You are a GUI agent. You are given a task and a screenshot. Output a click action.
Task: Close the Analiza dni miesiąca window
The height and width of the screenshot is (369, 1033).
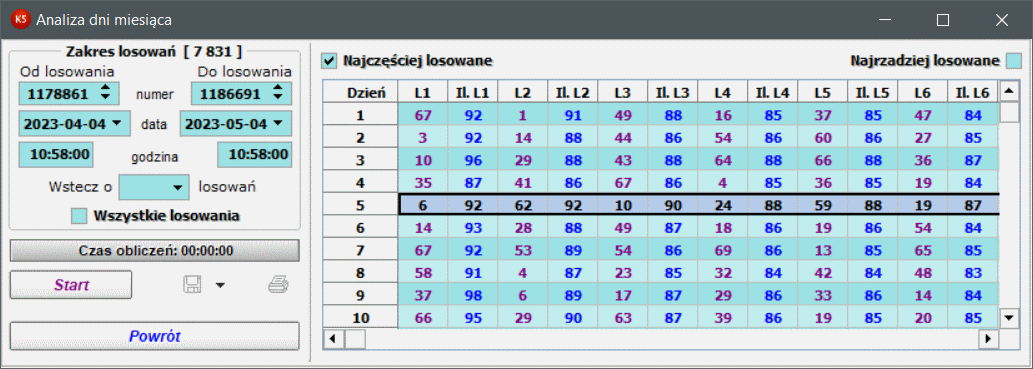point(1001,20)
